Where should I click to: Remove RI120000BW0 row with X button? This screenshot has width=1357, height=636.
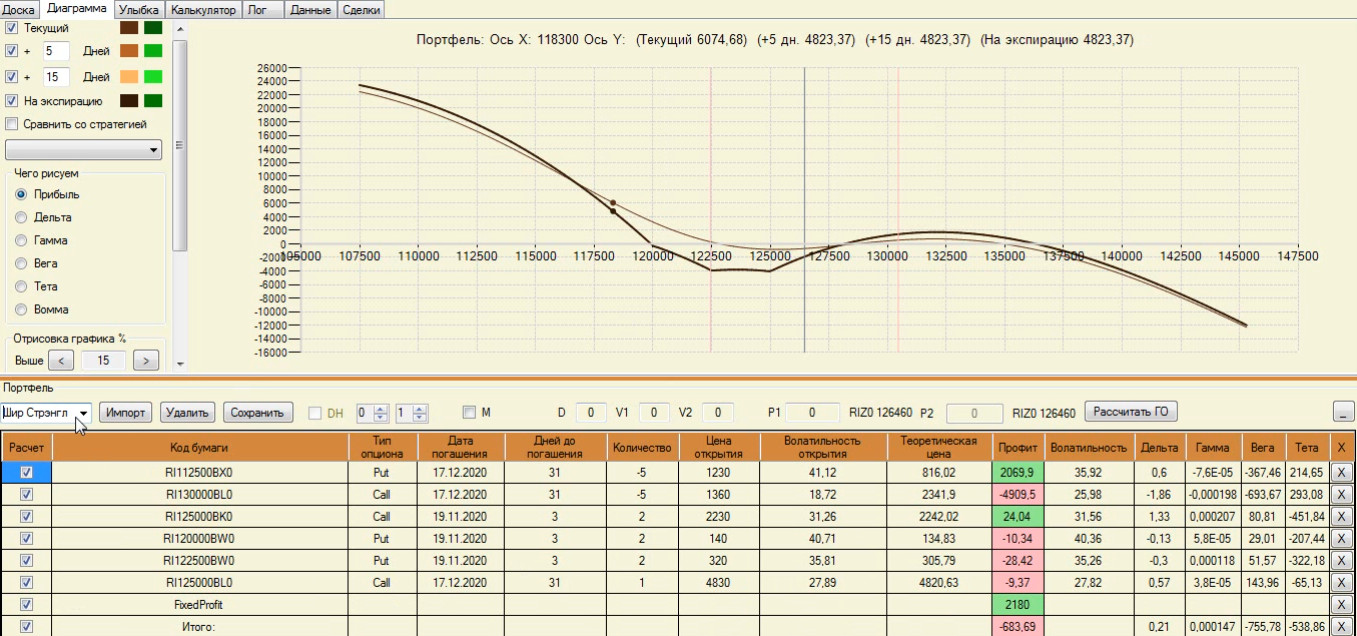coord(1342,538)
